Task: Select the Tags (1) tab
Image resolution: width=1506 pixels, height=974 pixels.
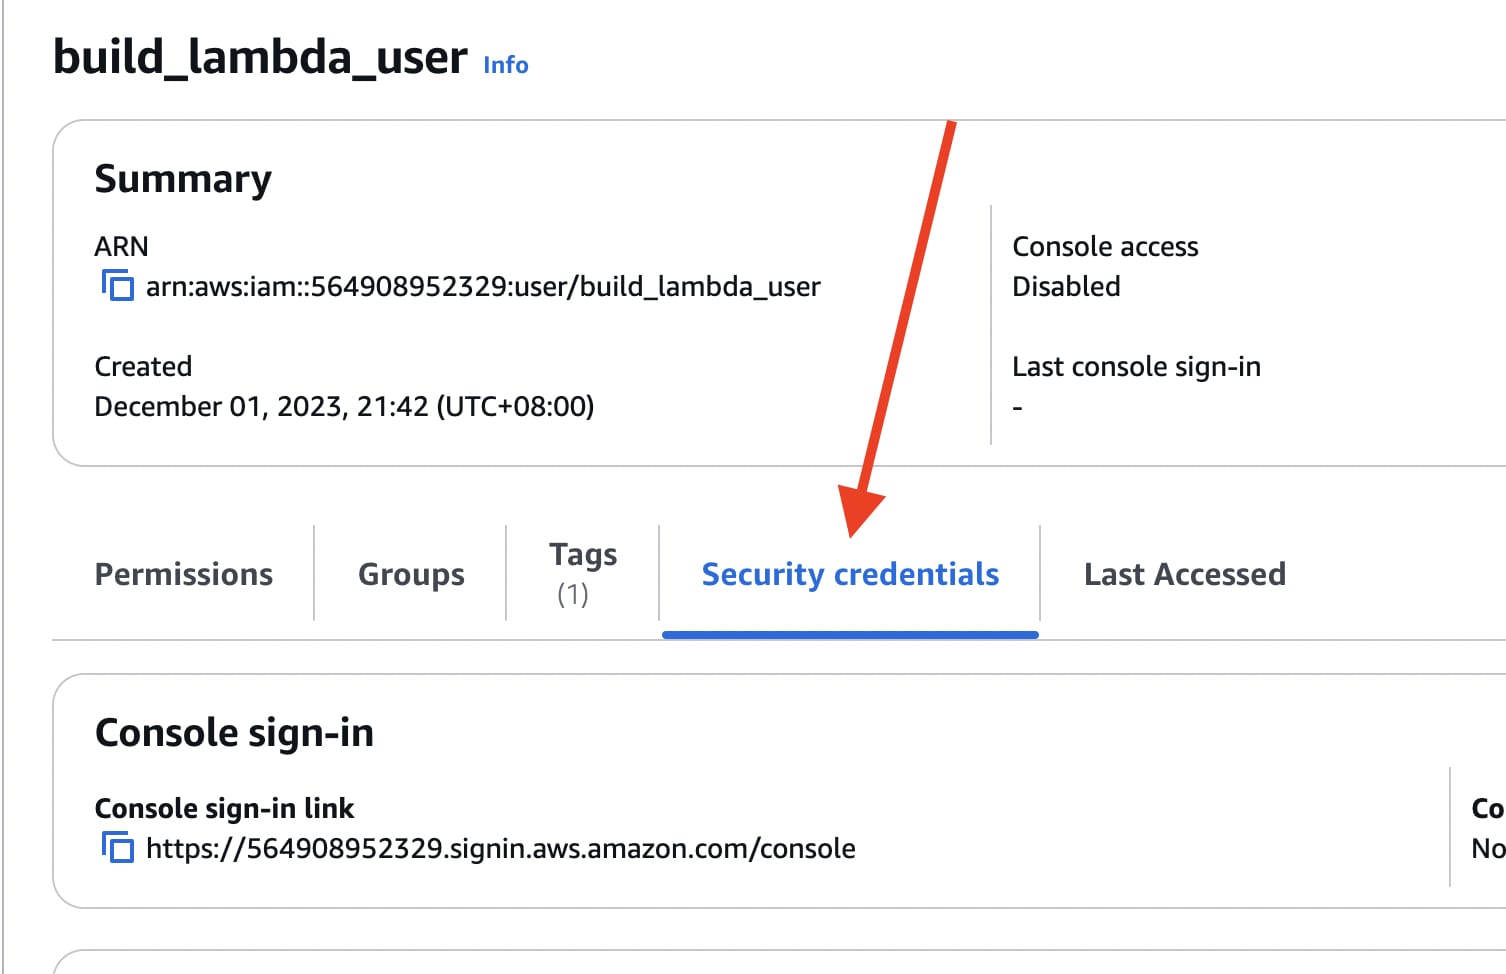Action: pos(583,574)
